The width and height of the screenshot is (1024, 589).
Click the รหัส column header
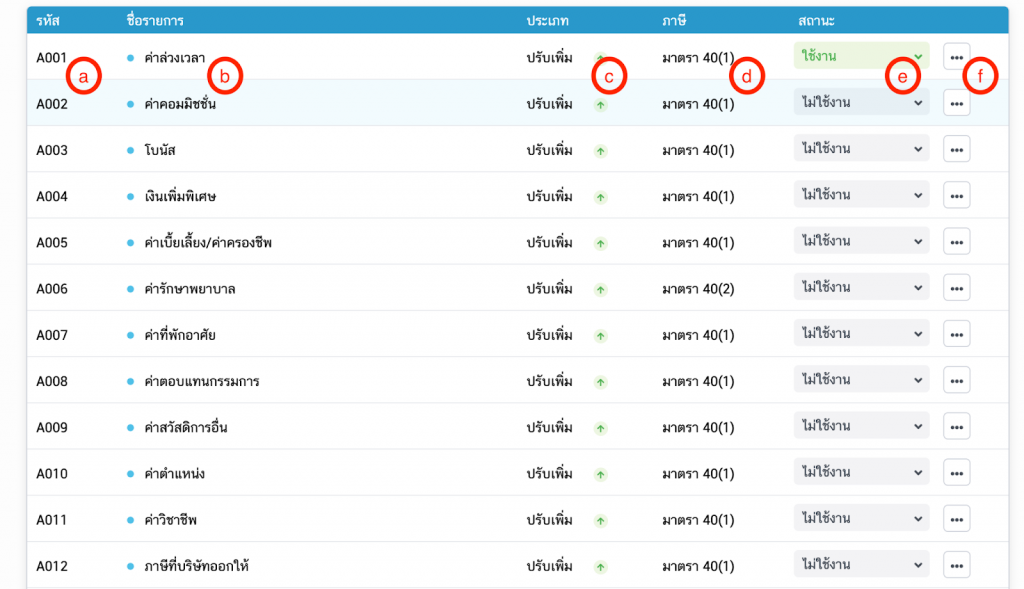point(47,20)
